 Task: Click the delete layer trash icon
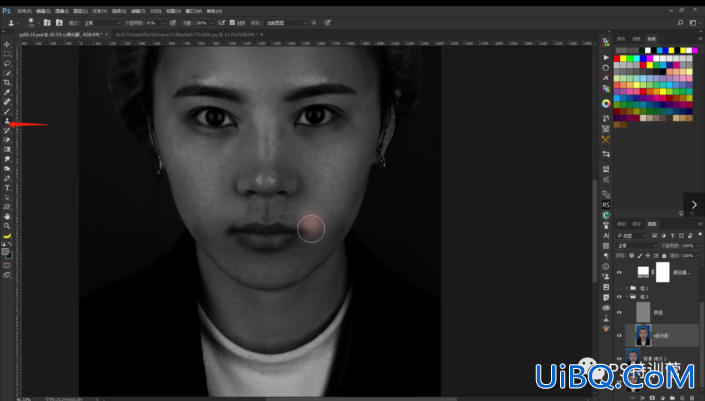click(692, 398)
